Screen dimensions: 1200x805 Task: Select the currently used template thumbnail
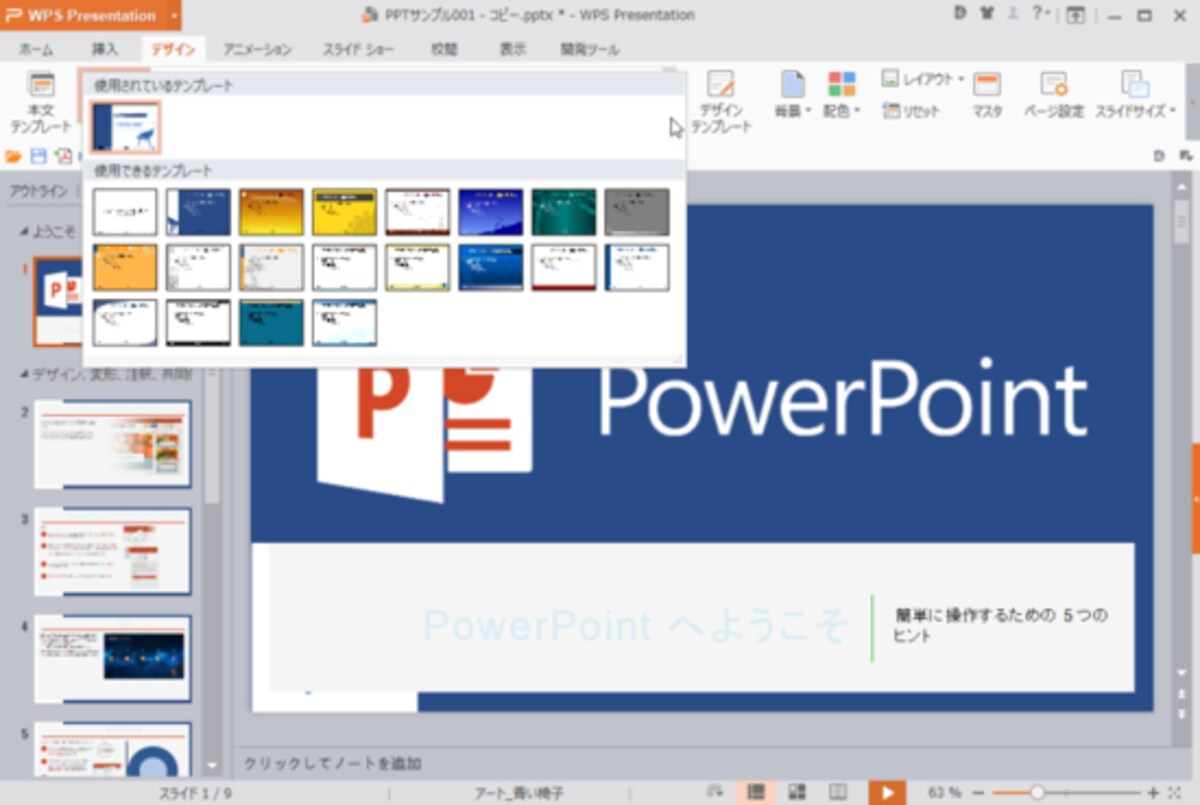coord(125,128)
